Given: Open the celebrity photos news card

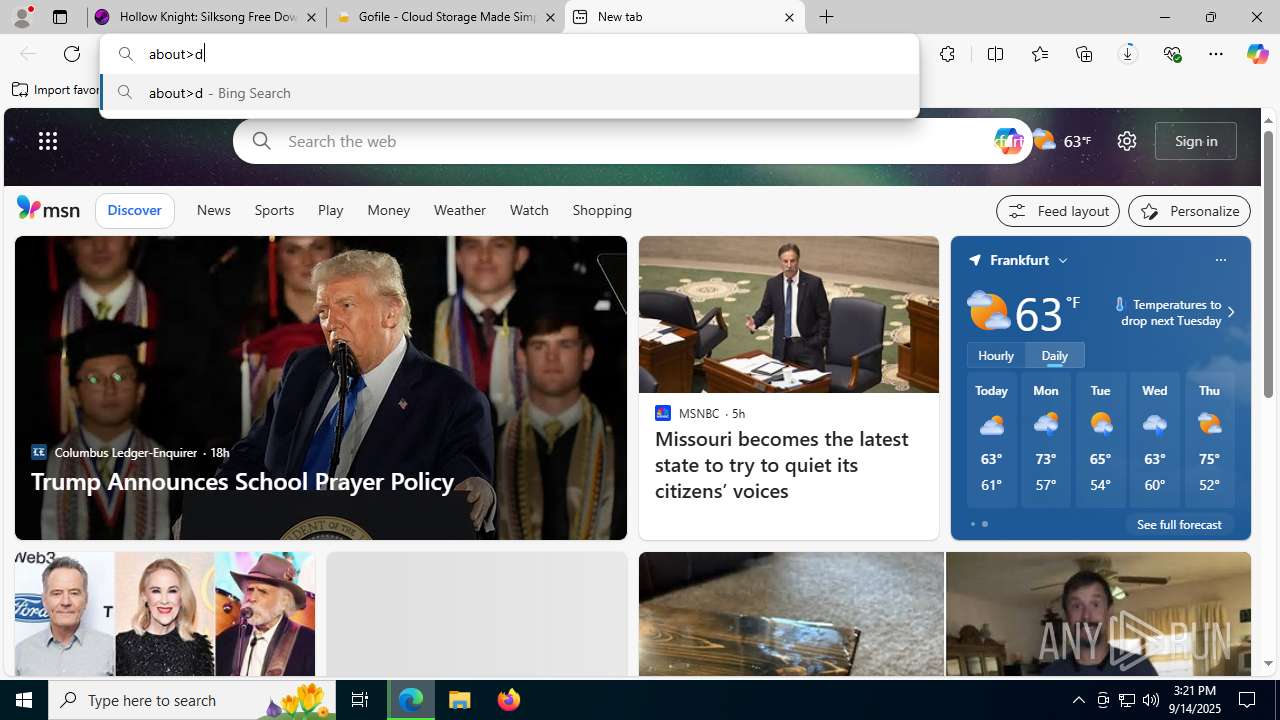Looking at the screenshot, I should 164,614.
